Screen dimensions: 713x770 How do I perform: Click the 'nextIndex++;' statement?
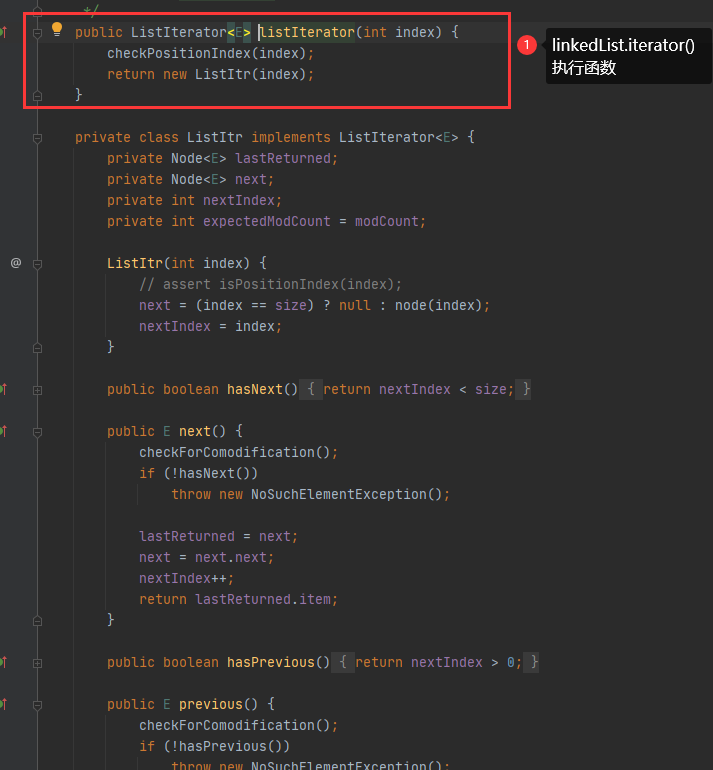pos(187,578)
